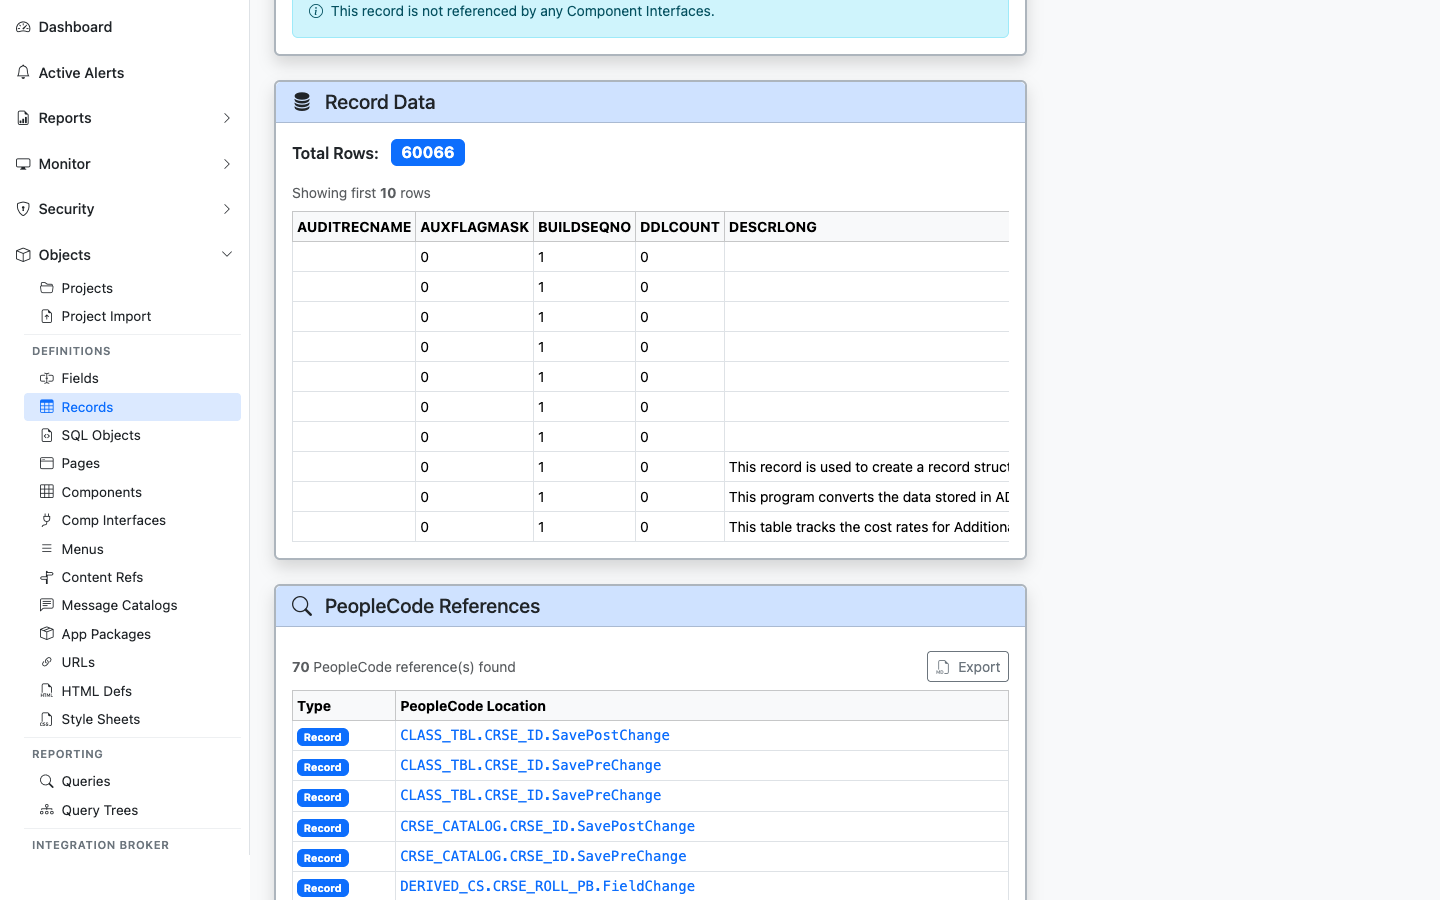Click the Monitor screen icon

click(x=23, y=164)
